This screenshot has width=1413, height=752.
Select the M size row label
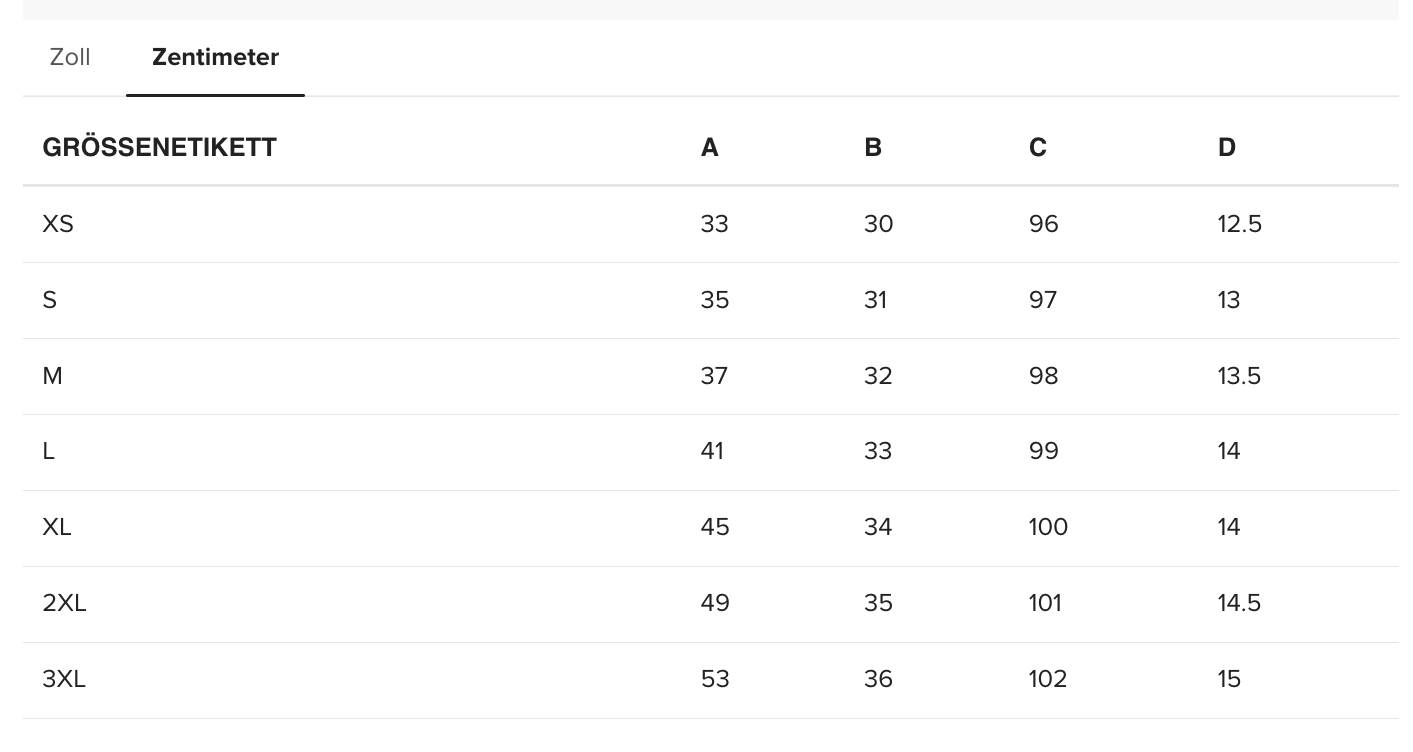coord(52,376)
